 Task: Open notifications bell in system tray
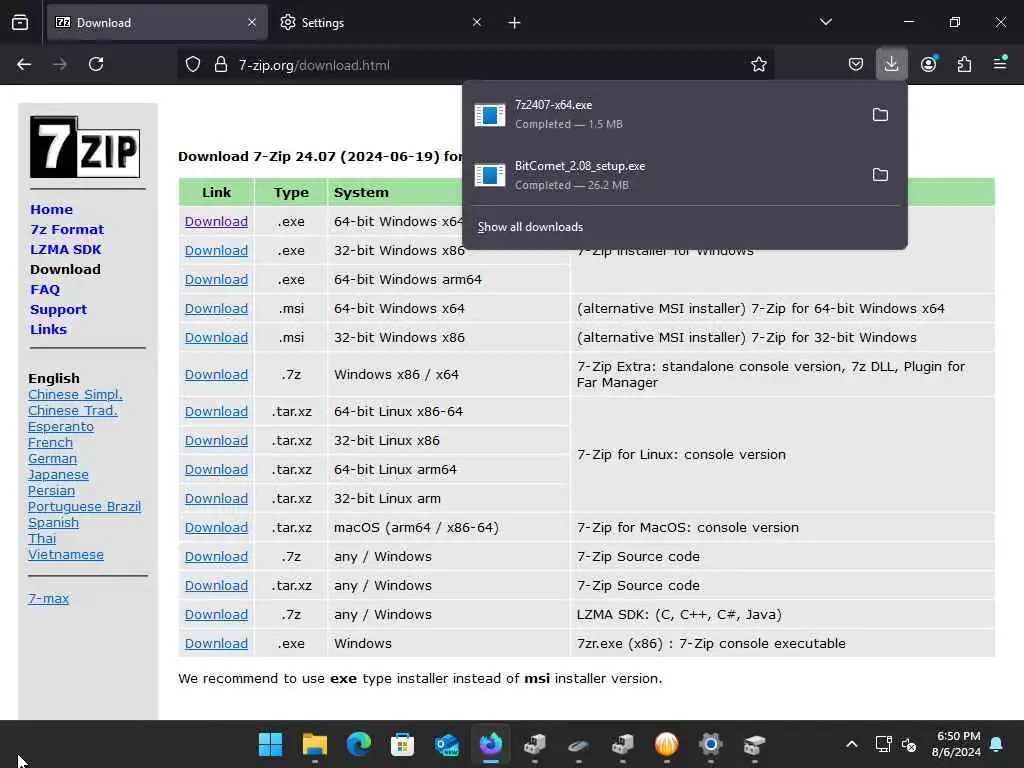point(997,744)
